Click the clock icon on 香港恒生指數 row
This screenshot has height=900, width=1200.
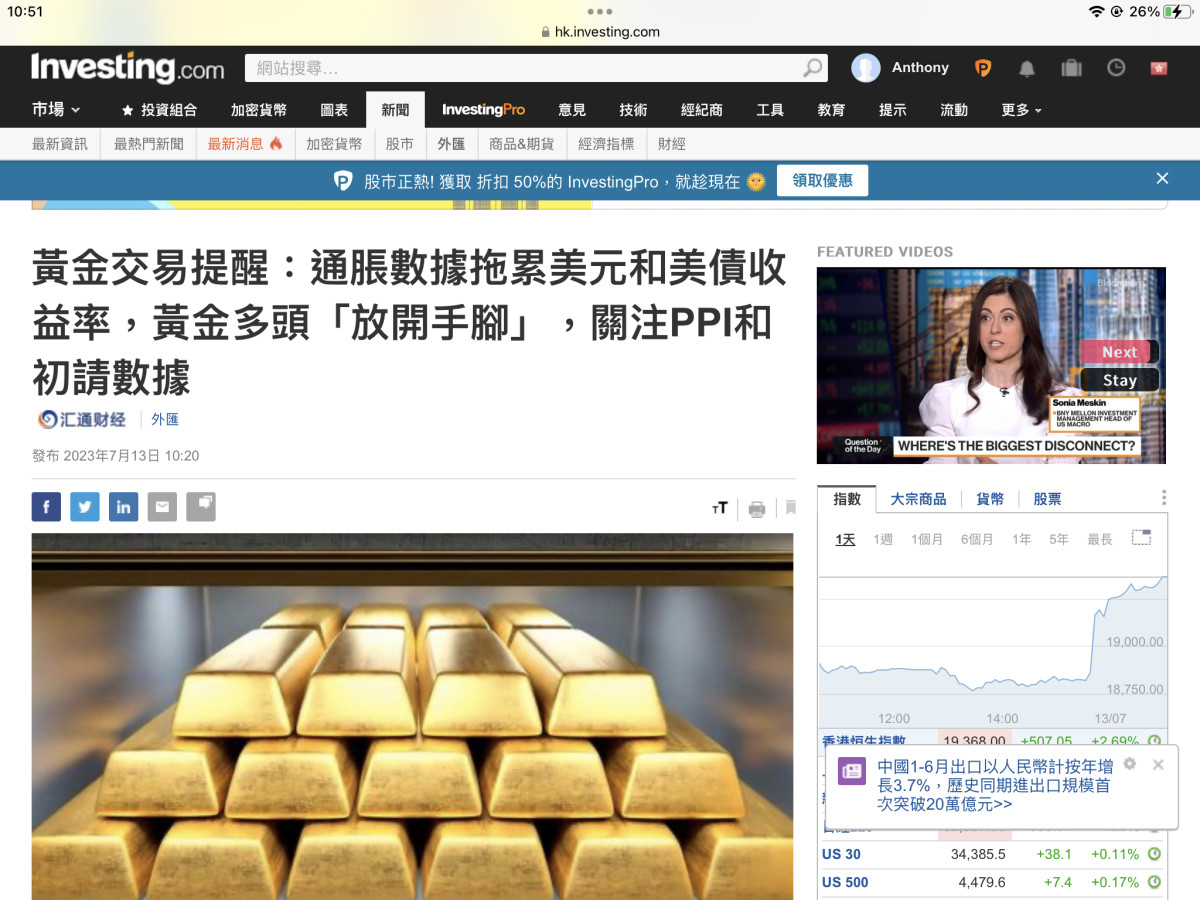pyautogui.click(x=1154, y=741)
